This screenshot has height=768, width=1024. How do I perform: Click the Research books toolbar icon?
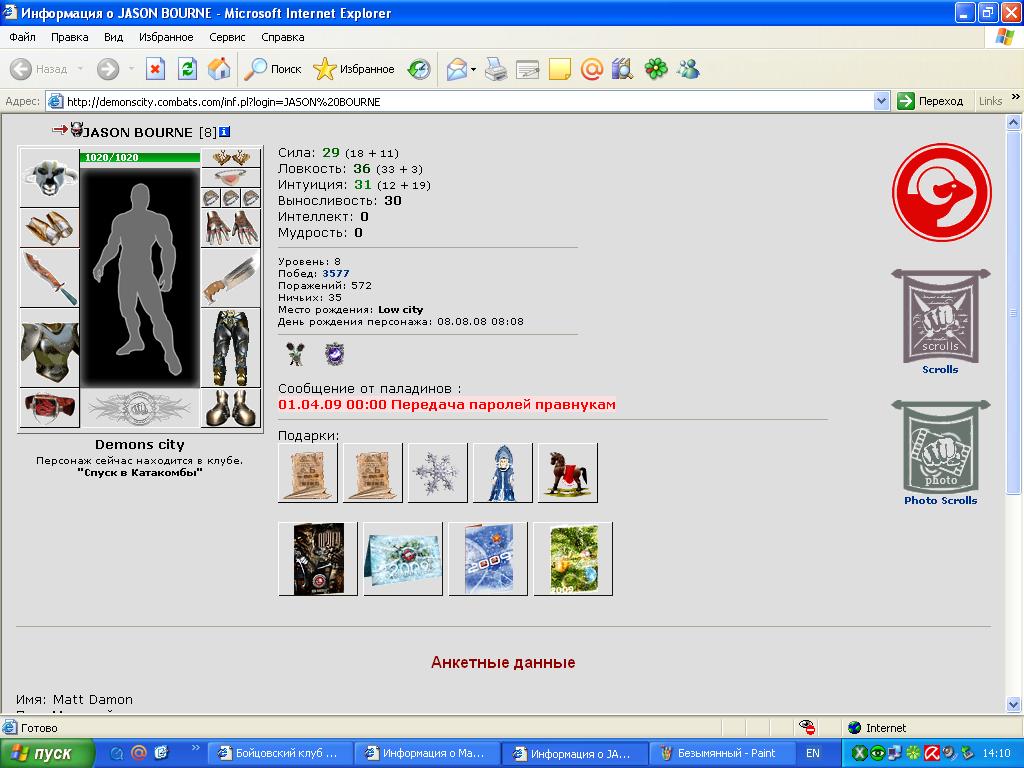[623, 69]
